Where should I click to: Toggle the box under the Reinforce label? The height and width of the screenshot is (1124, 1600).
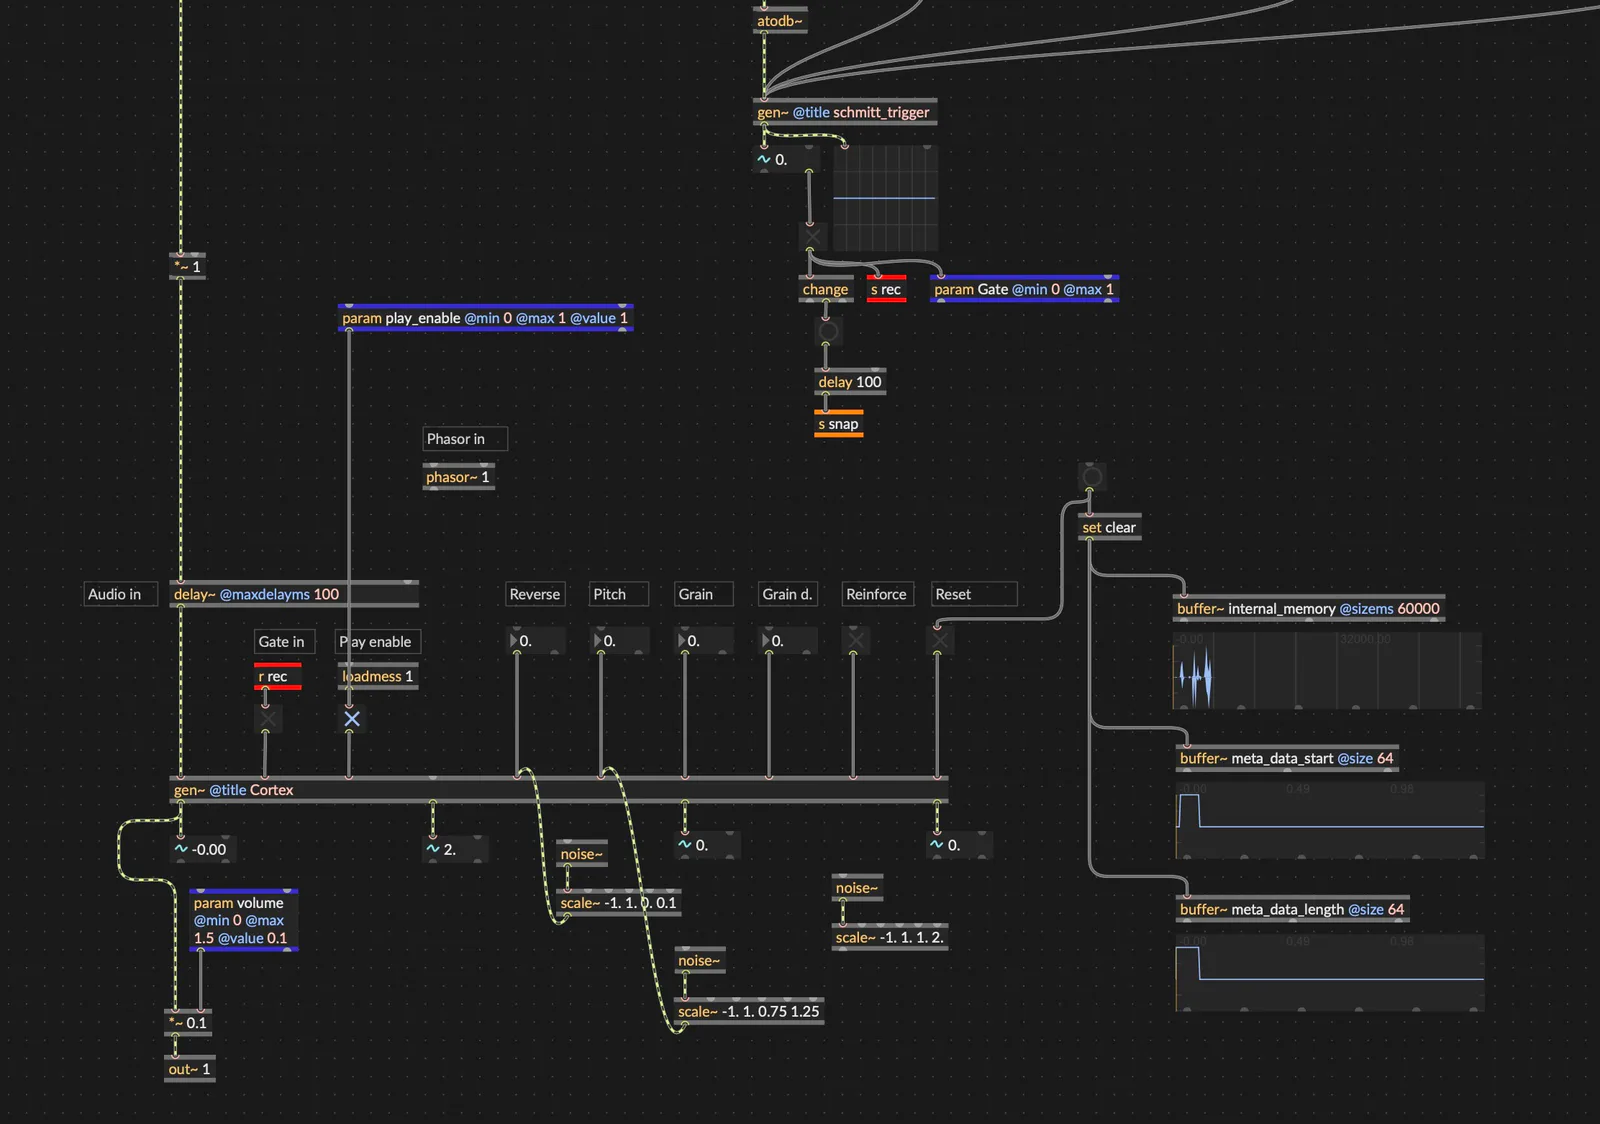[856, 640]
